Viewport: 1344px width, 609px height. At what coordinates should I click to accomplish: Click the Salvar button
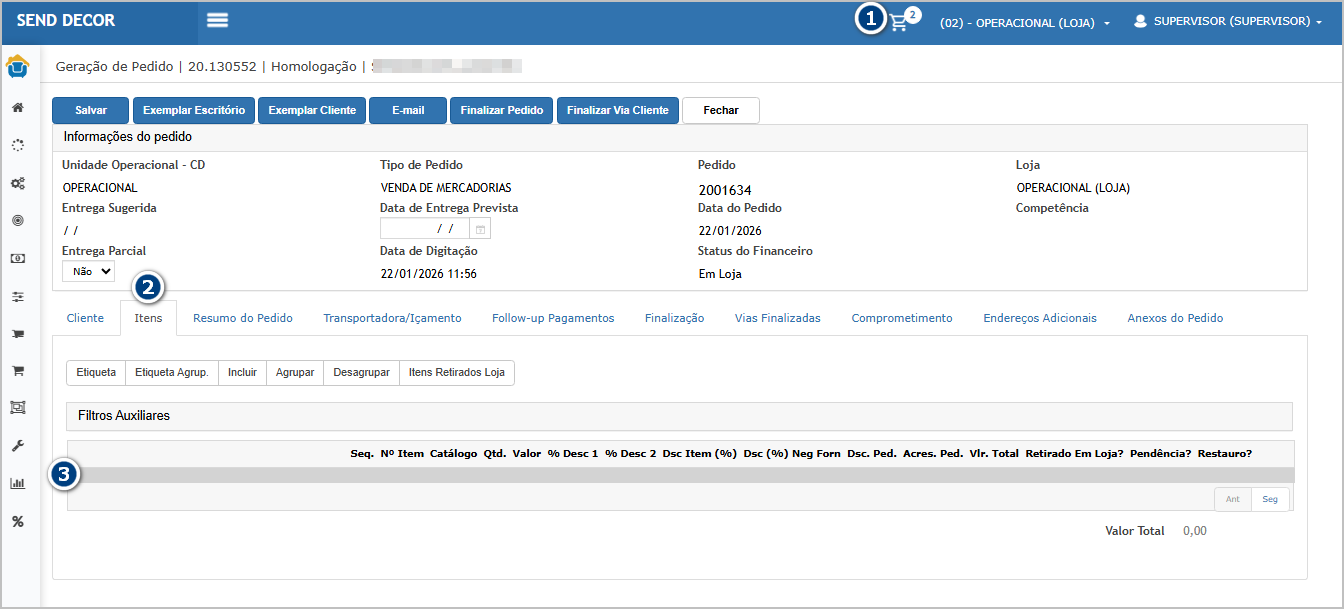(91, 110)
